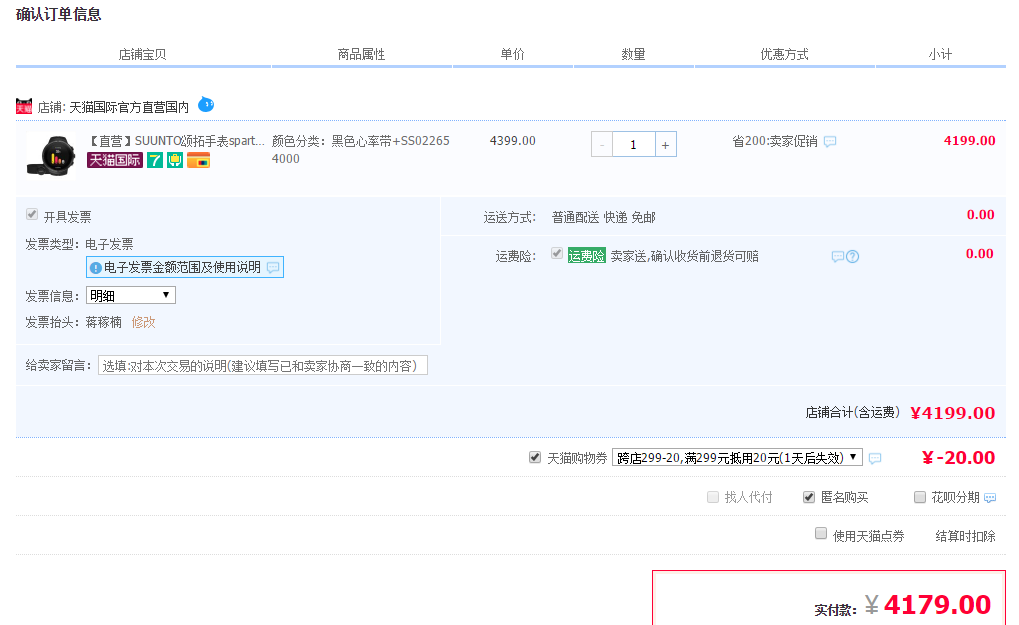This screenshot has height=625, width=1019.
Task: Click the 4199.00 subtotal amount on the product row
Action: pos(970,141)
